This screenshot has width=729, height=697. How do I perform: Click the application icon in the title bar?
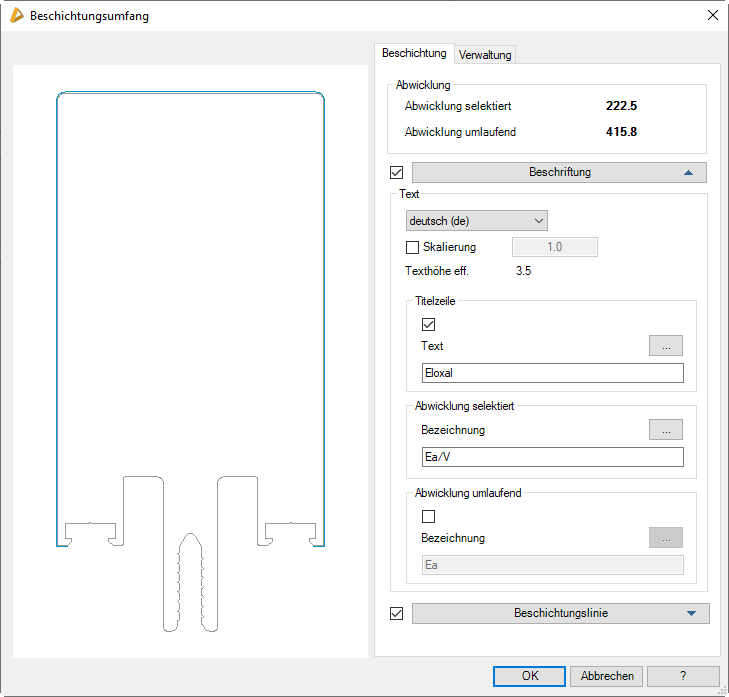(16, 16)
